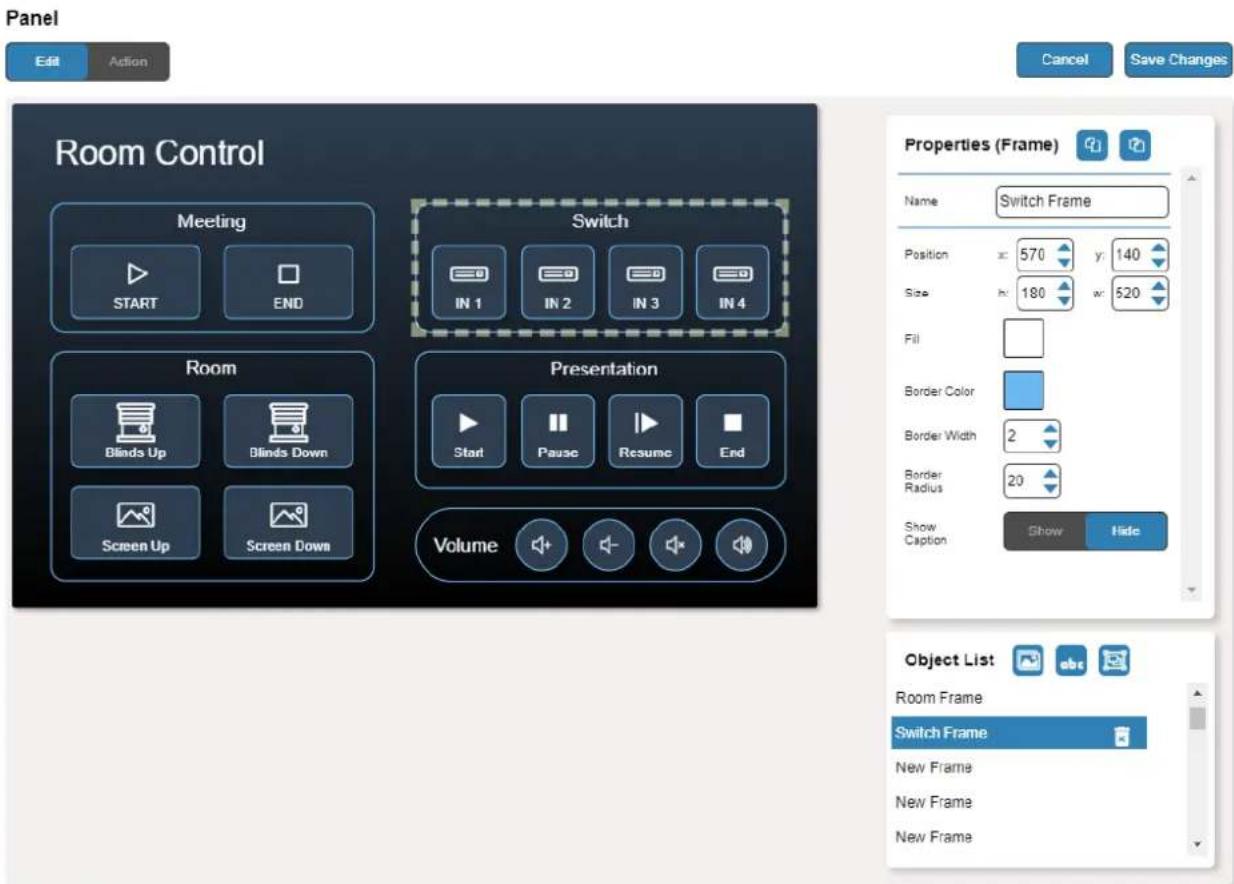Add a frame object from Object List
This screenshot has width=1234, height=884.
click(x=1114, y=660)
